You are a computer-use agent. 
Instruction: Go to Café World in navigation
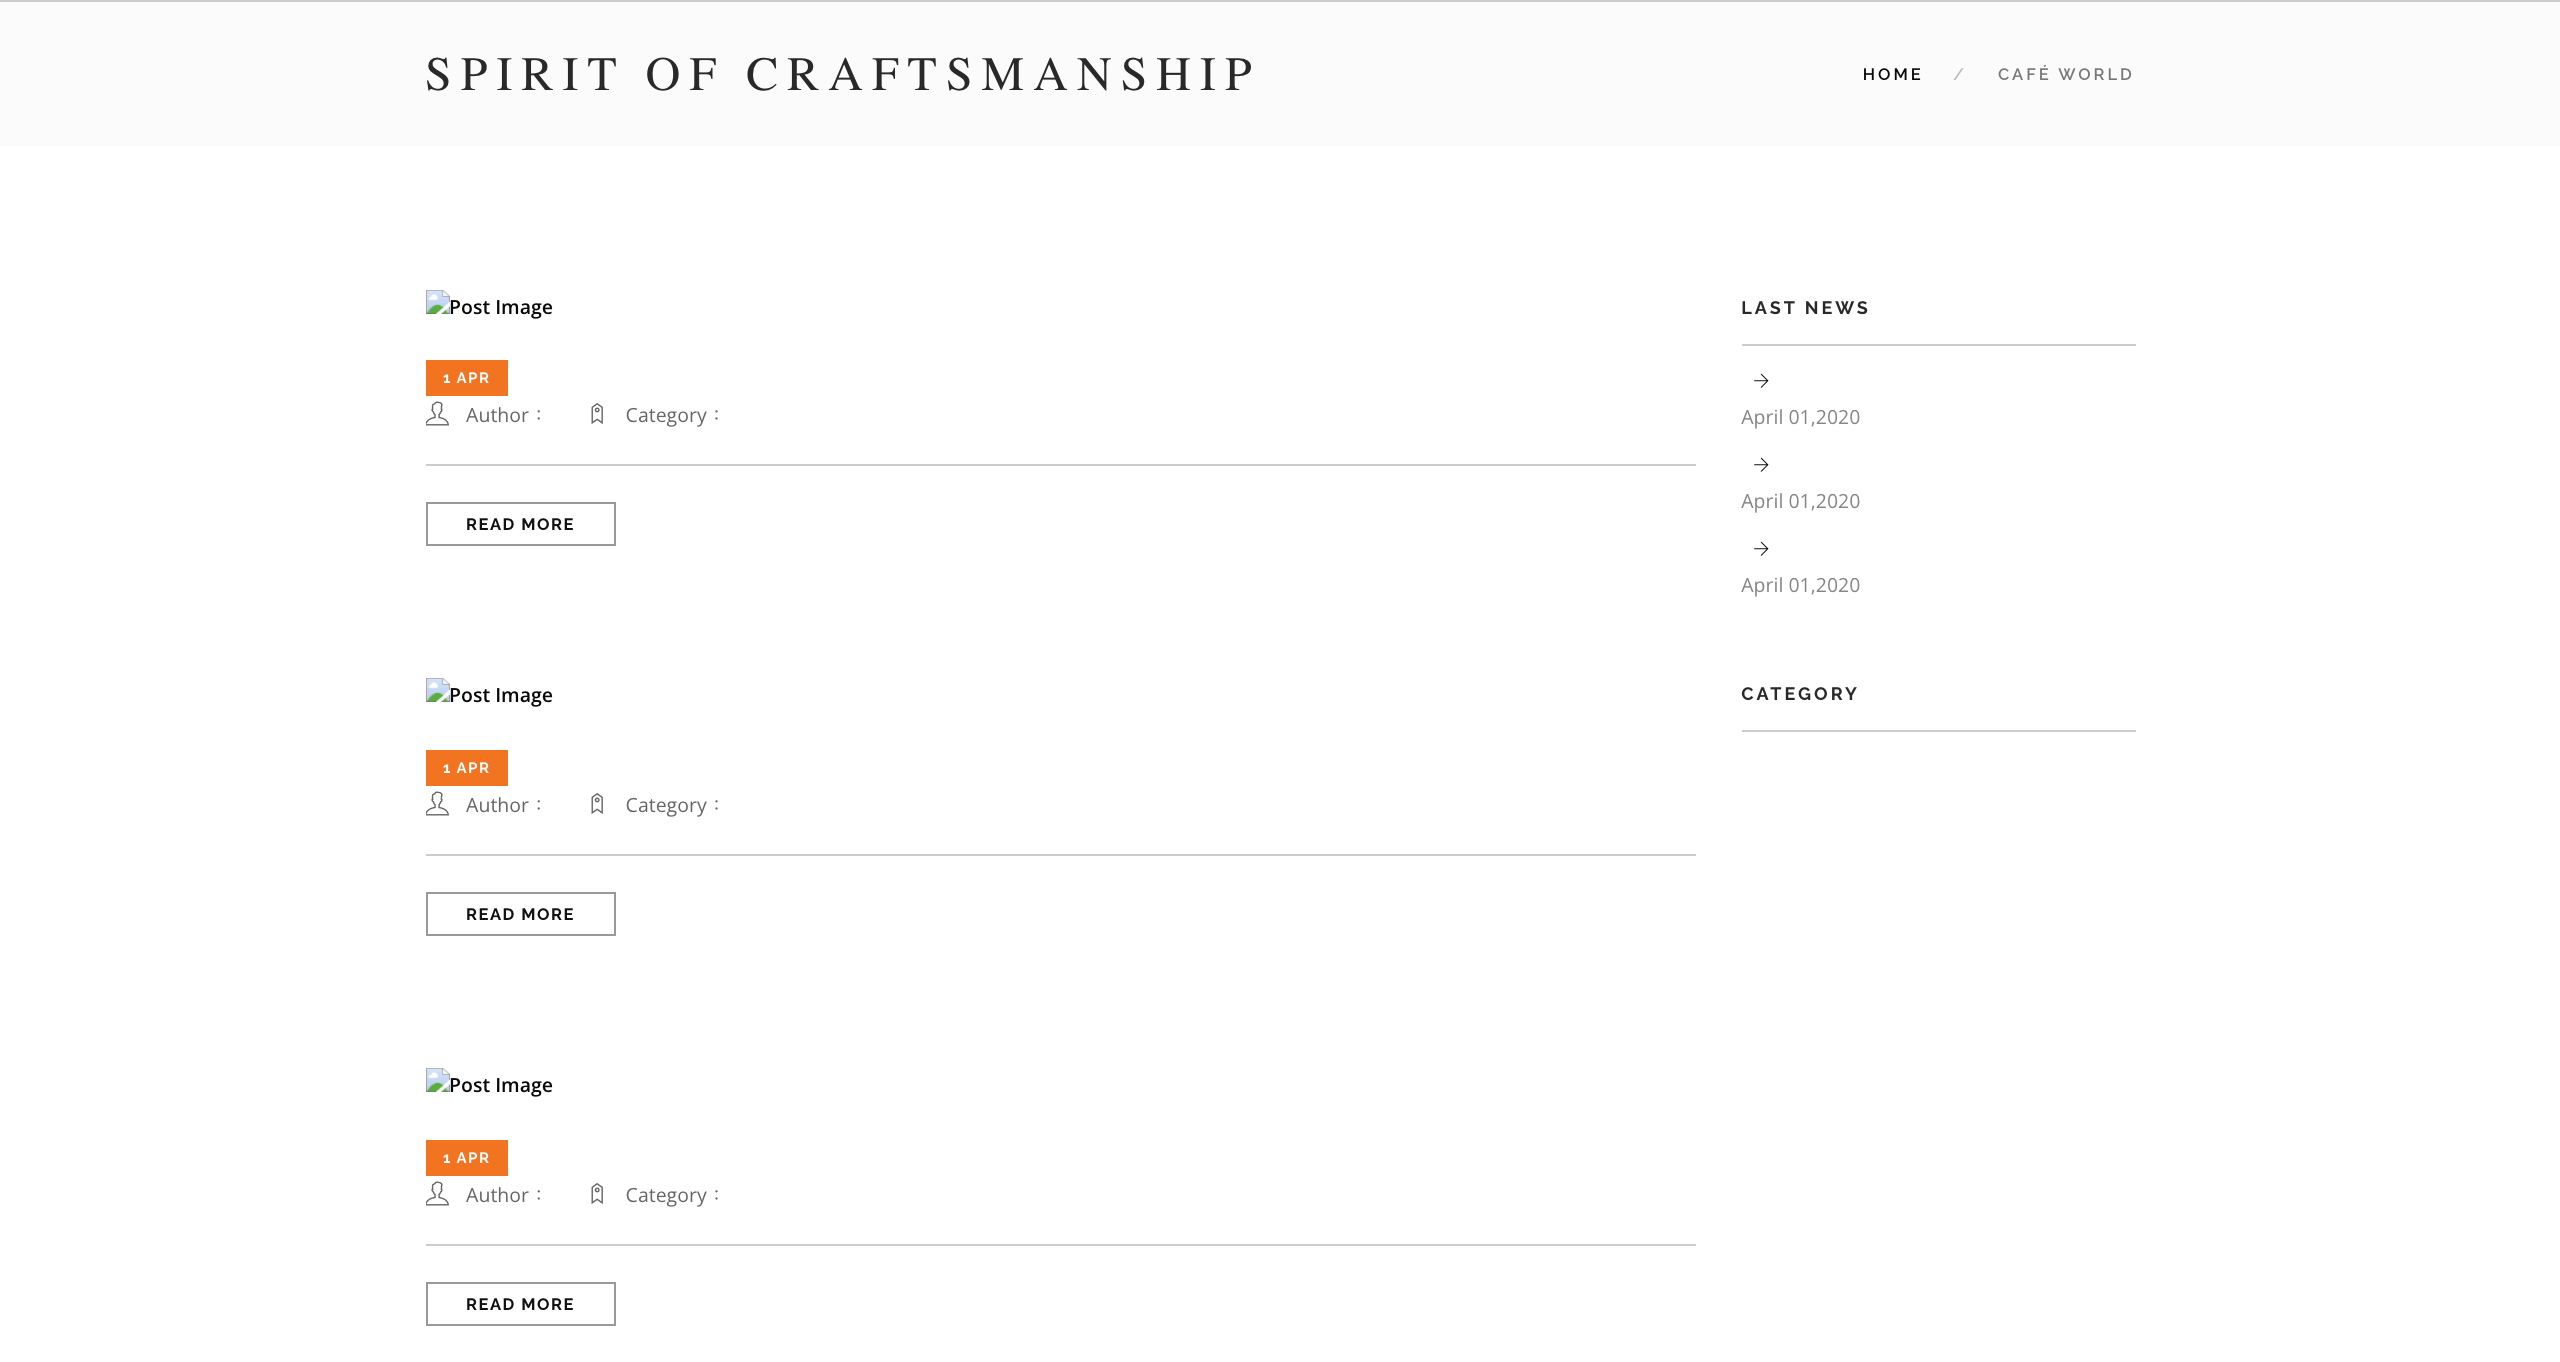2065,75
